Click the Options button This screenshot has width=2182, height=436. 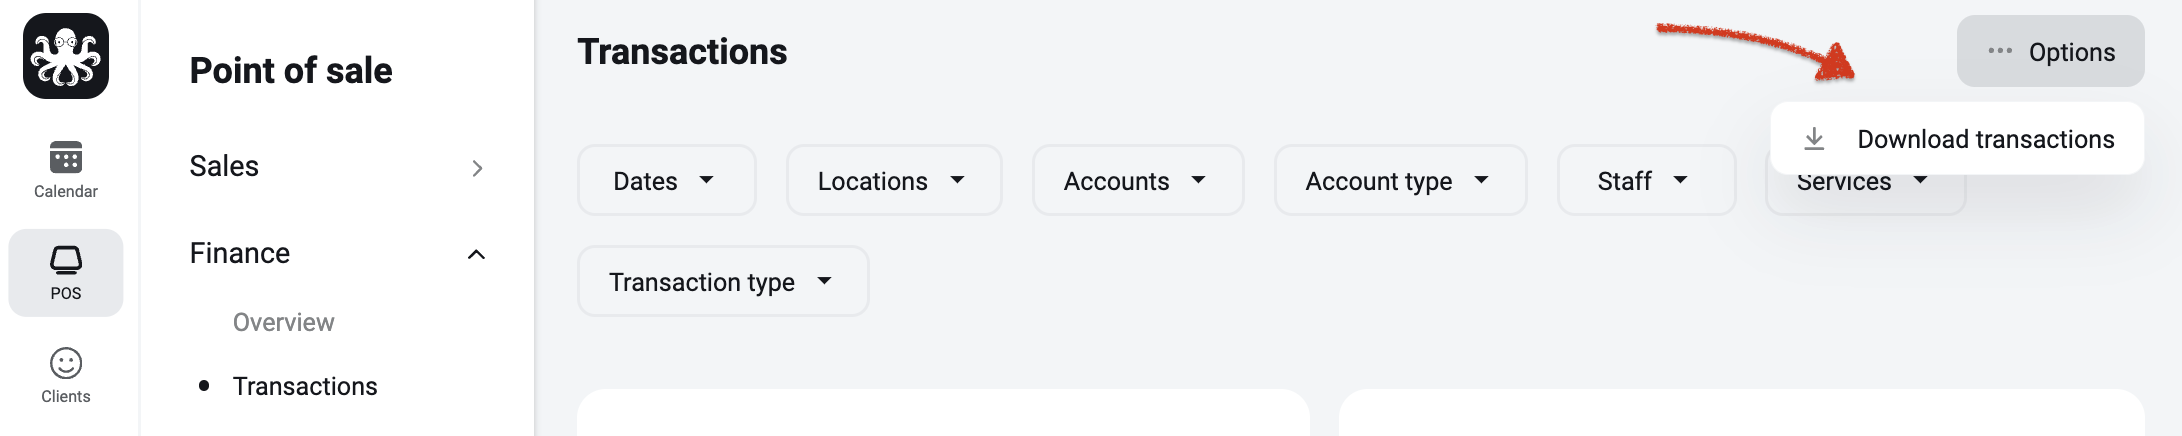click(2050, 51)
